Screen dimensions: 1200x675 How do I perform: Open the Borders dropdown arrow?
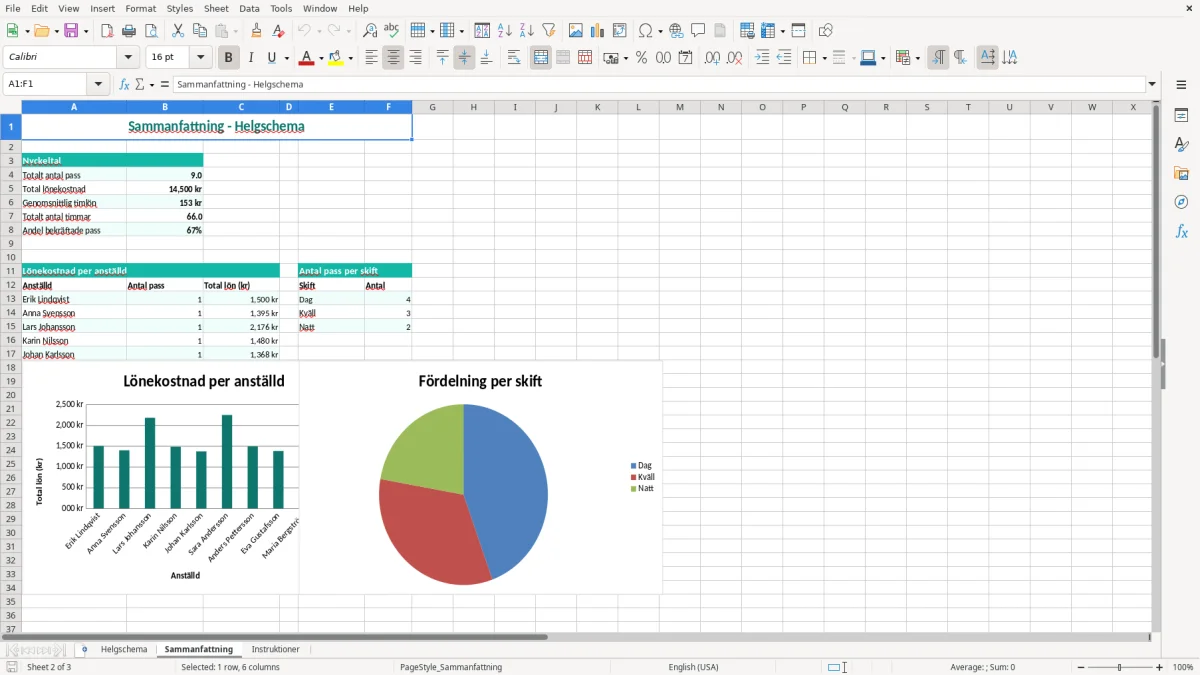(823, 58)
